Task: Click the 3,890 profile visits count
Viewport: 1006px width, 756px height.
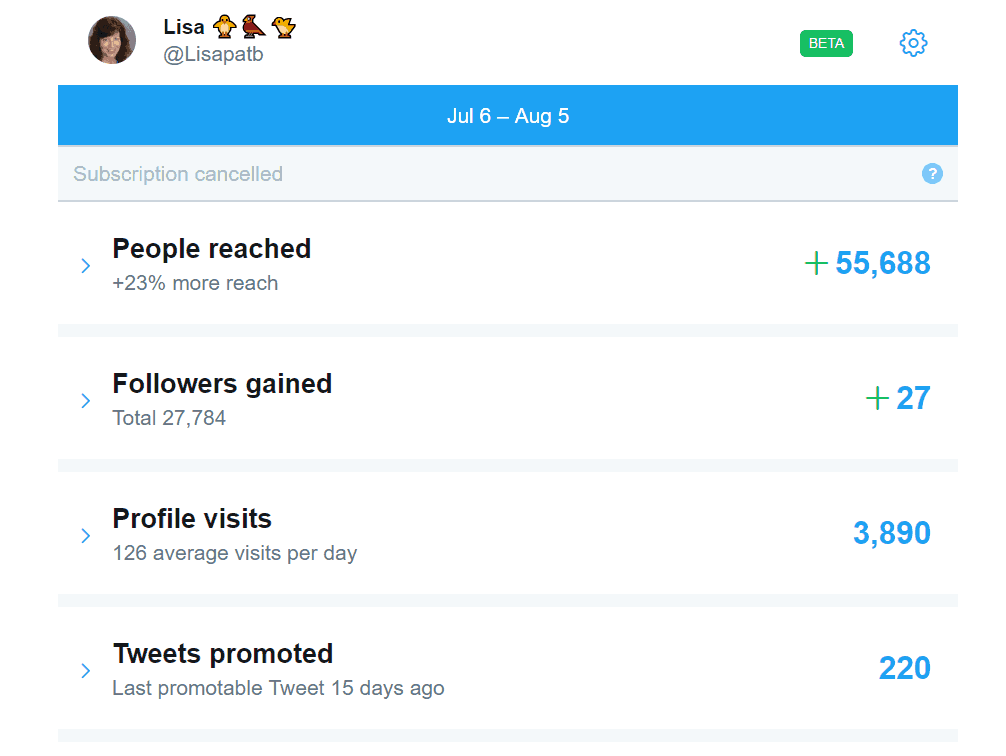Action: pos(891,533)
